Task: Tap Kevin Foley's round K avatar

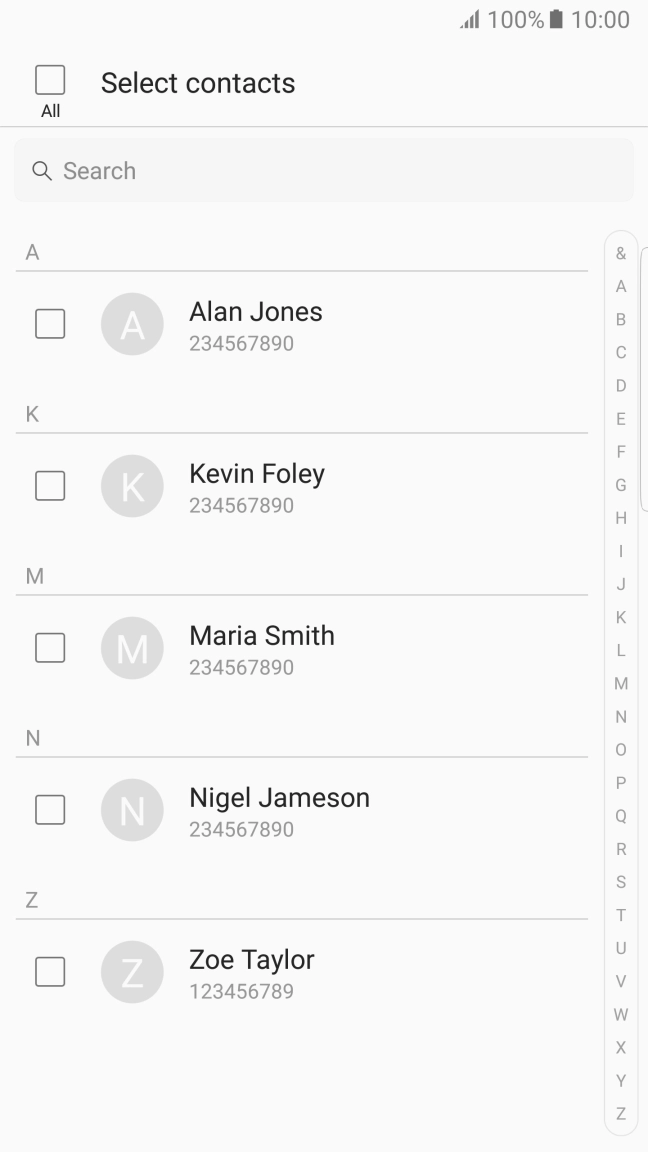Action: 132,486
